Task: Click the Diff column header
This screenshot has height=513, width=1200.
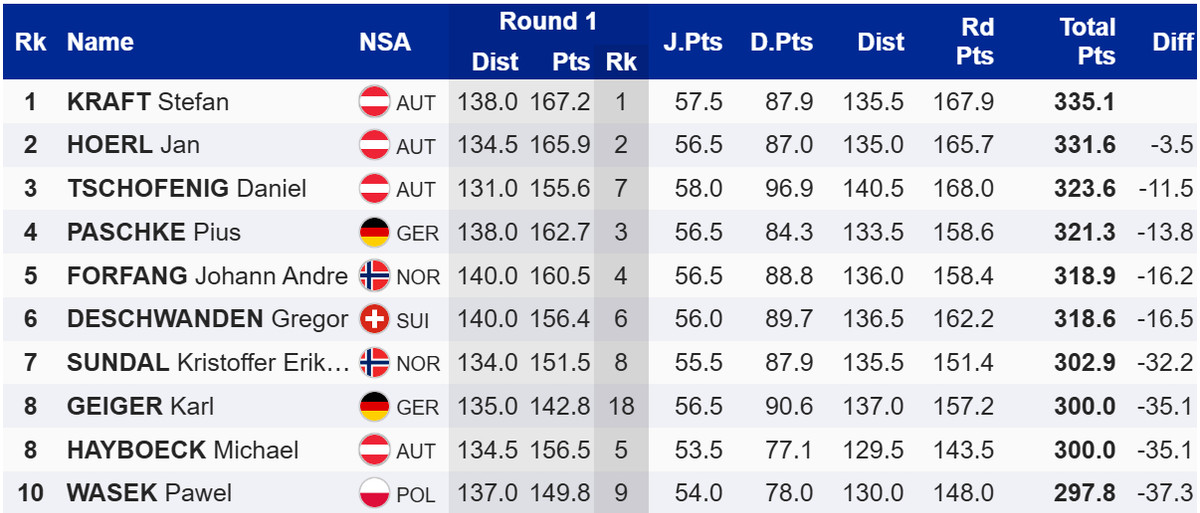Action: (x=1172, y=42)
